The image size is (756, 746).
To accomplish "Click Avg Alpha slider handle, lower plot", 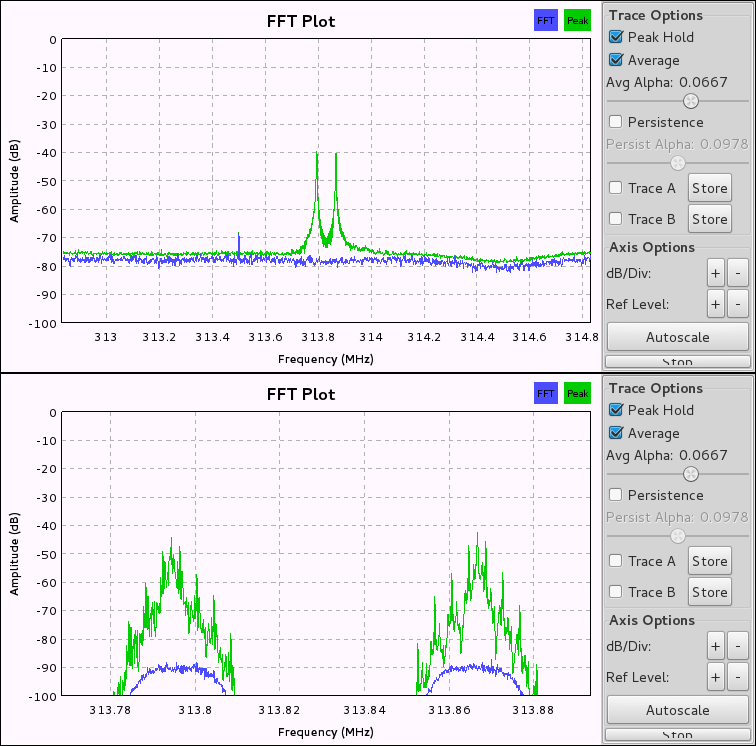I will tap(691, 475).
